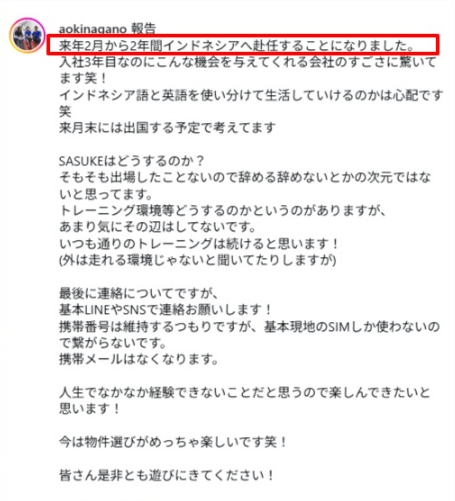Click the 報告 heading text
Screen dimensions: 455x501
(143, 29)
